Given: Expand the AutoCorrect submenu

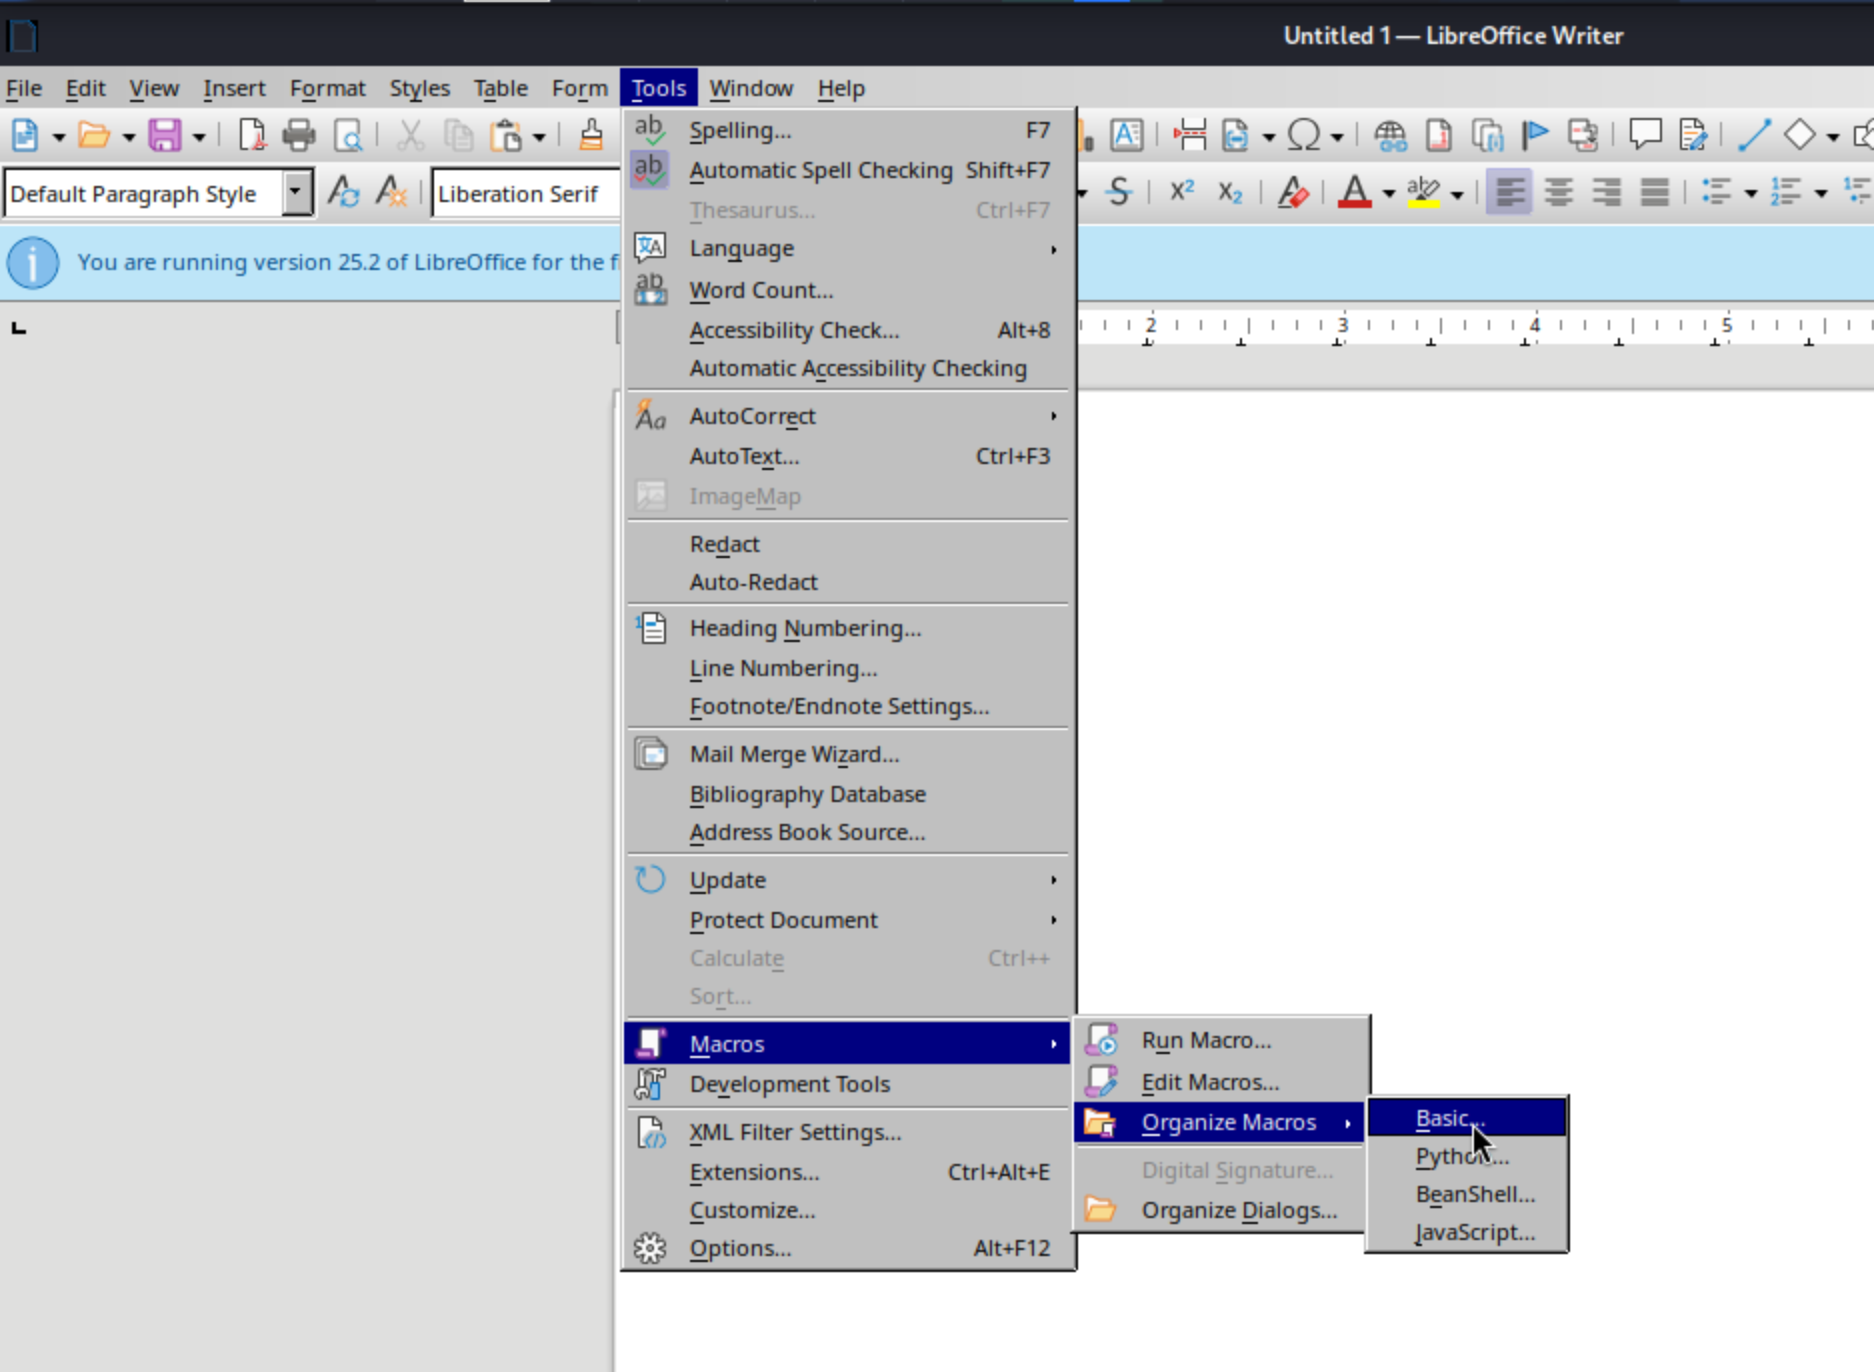Looking at the screenshot, I should 847,416.
